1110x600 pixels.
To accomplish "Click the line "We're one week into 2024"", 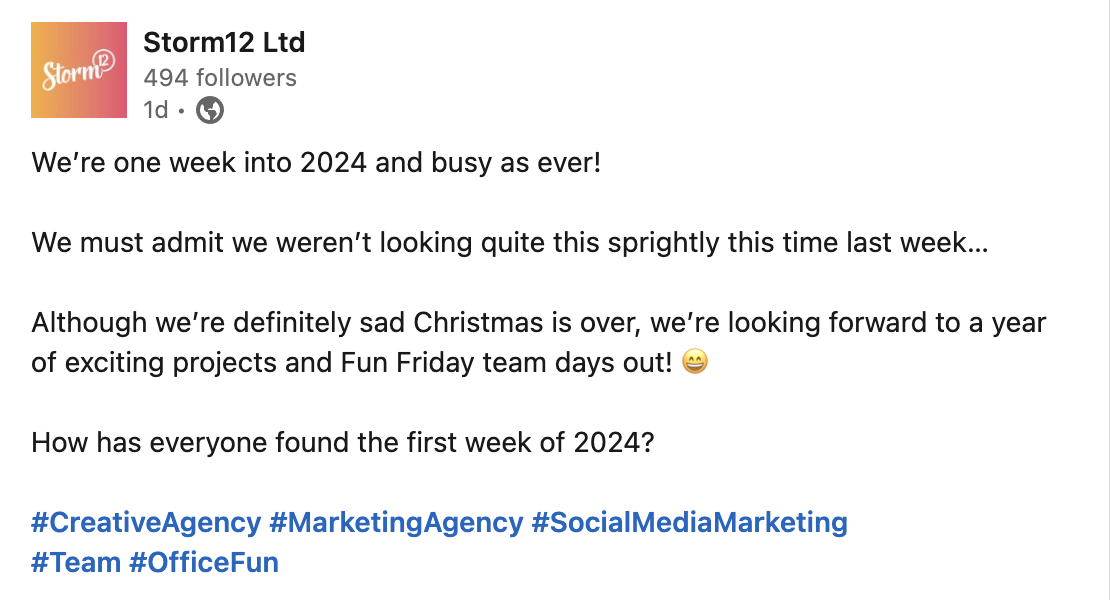I will tap(316, 163).
